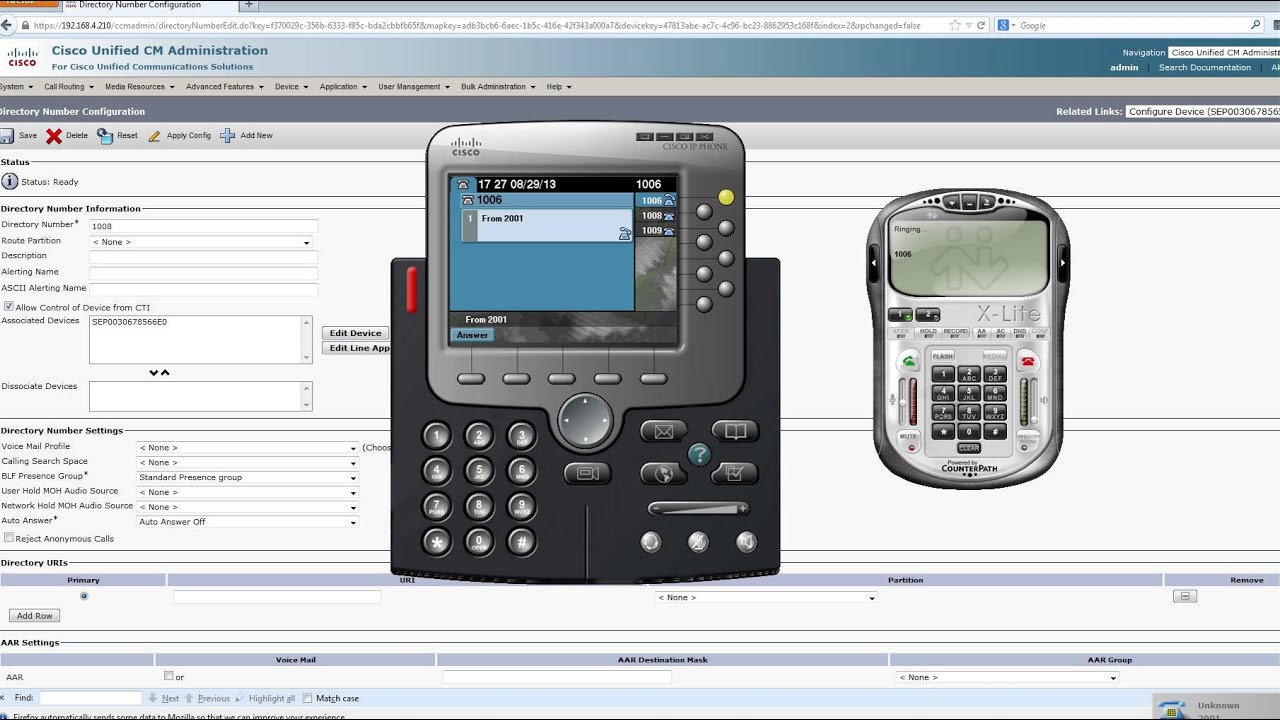Image resolution: width=1280 pixels, height=720 pixels.
Task: Open the AAR Group dropdown
Action: pos(1007,678)
